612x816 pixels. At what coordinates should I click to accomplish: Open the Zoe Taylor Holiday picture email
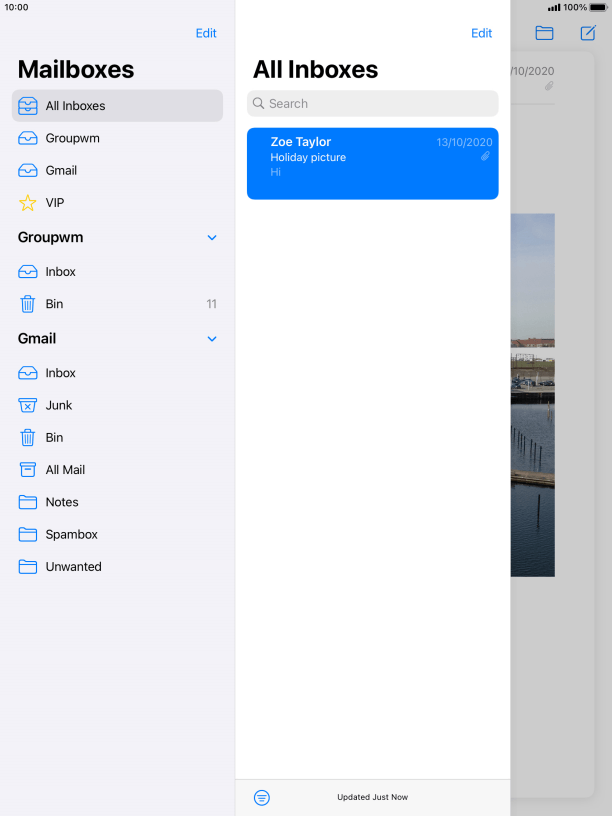(x=373, y=163)
